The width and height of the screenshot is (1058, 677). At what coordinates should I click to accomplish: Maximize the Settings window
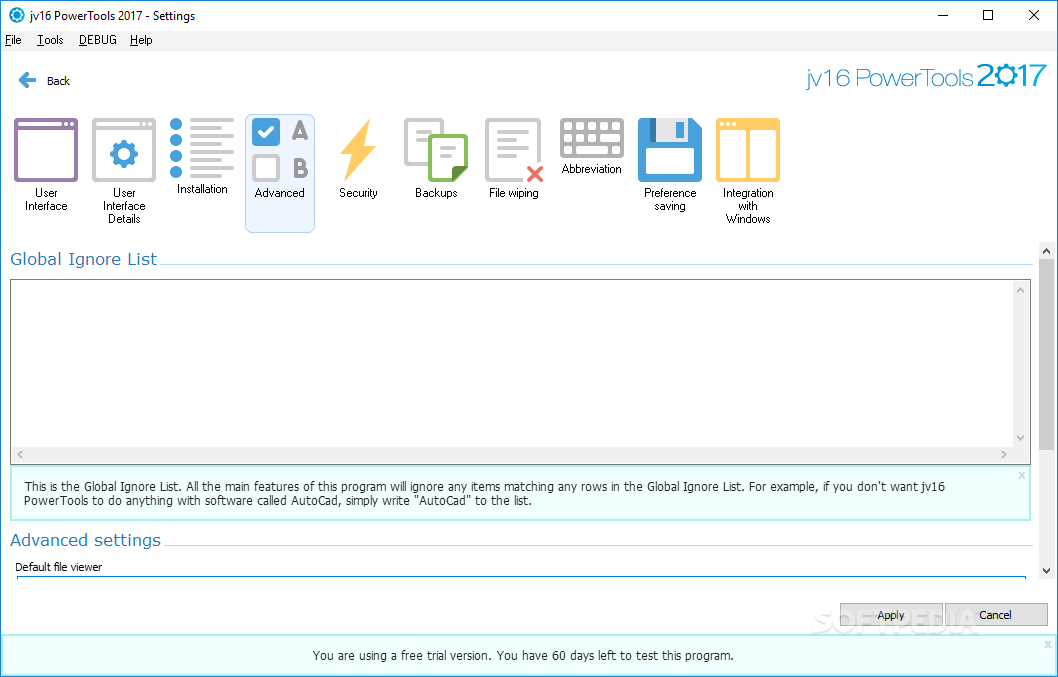[x=988, y=15]
